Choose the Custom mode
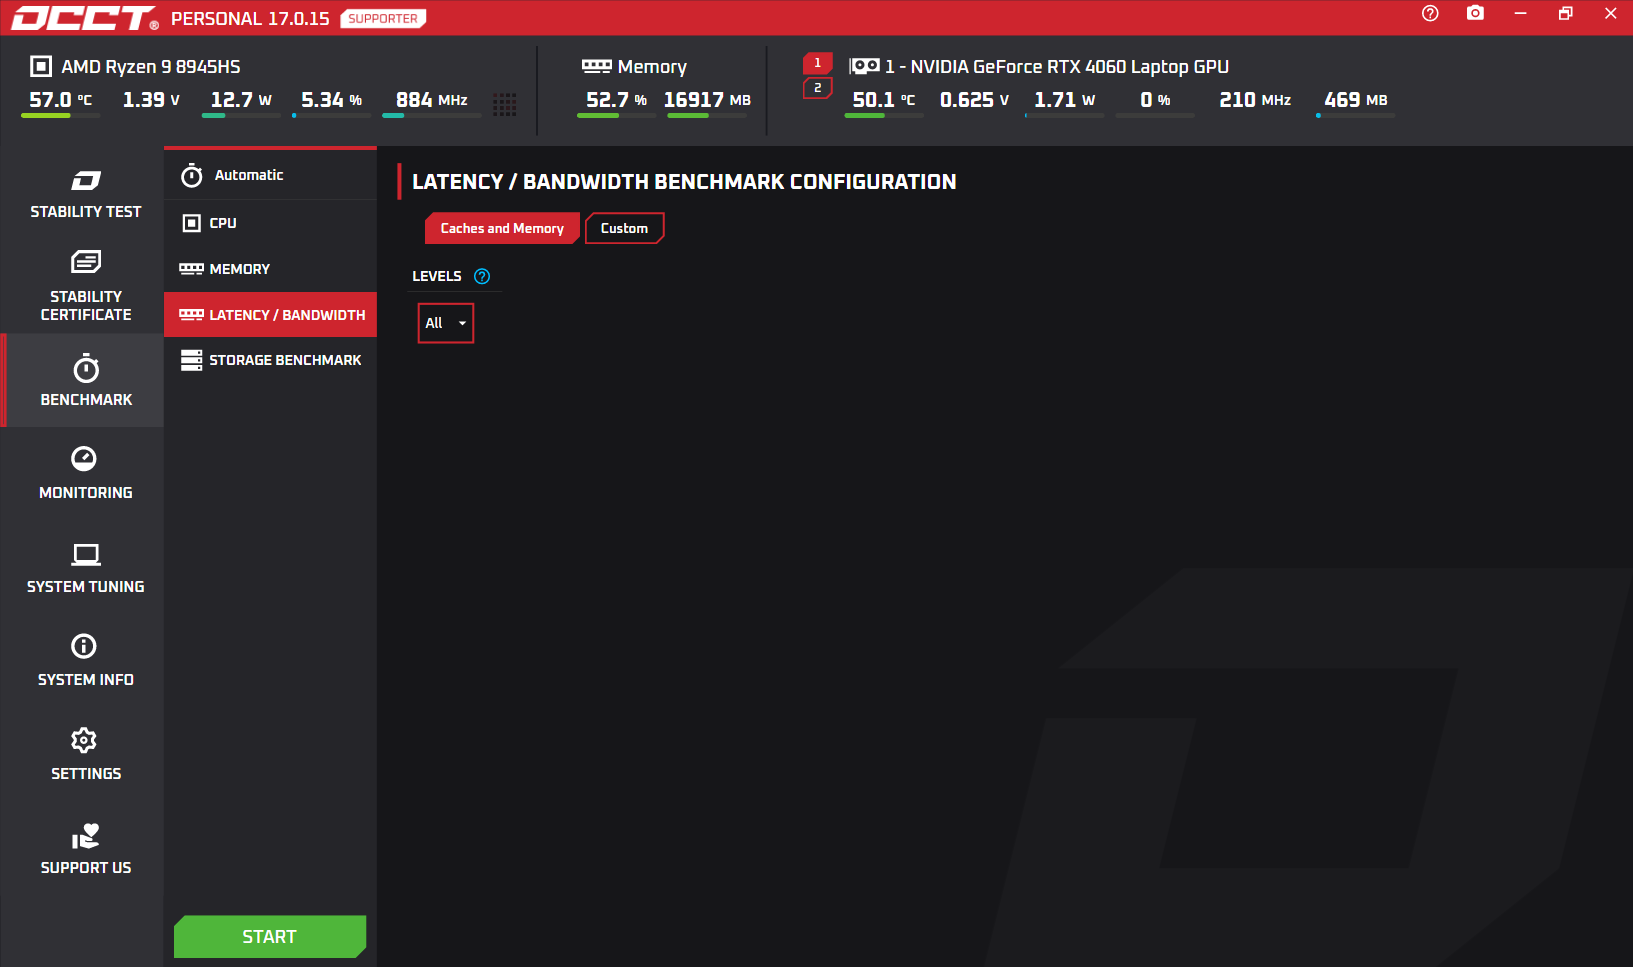 pos(624,228)
